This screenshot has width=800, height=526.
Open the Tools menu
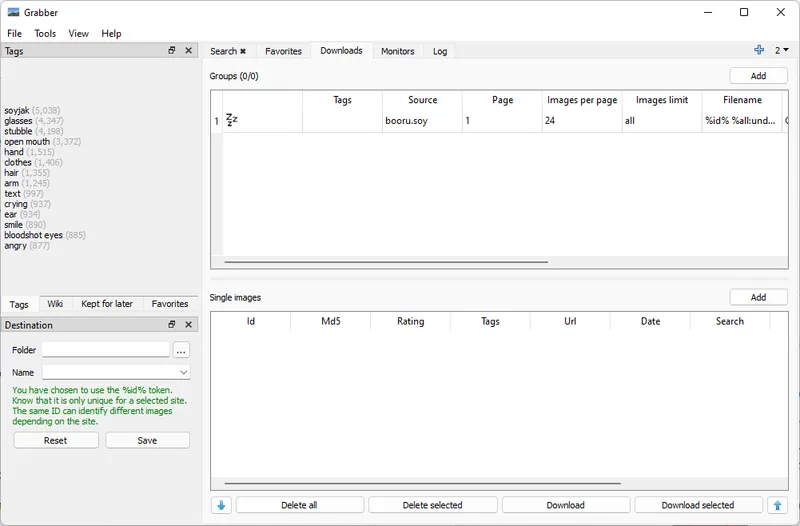(x=45, y=33)
